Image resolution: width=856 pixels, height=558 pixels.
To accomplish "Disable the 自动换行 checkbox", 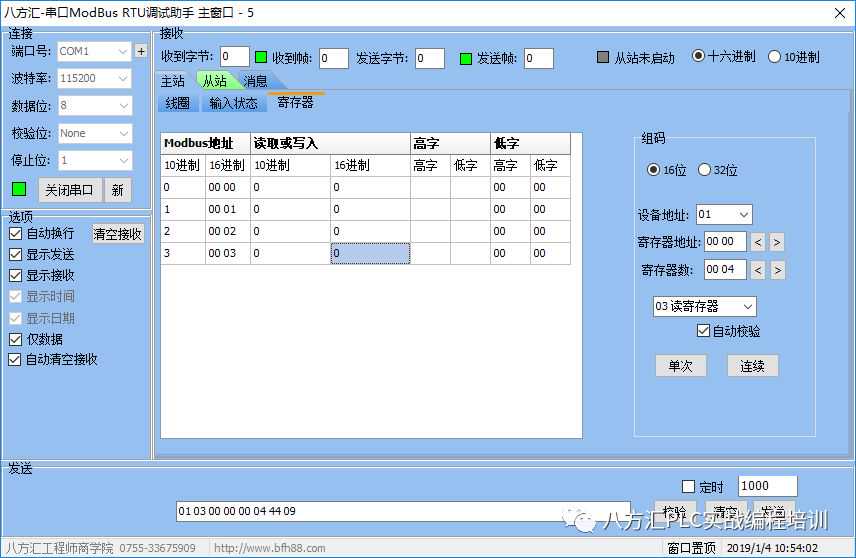I will coord(15,233).
